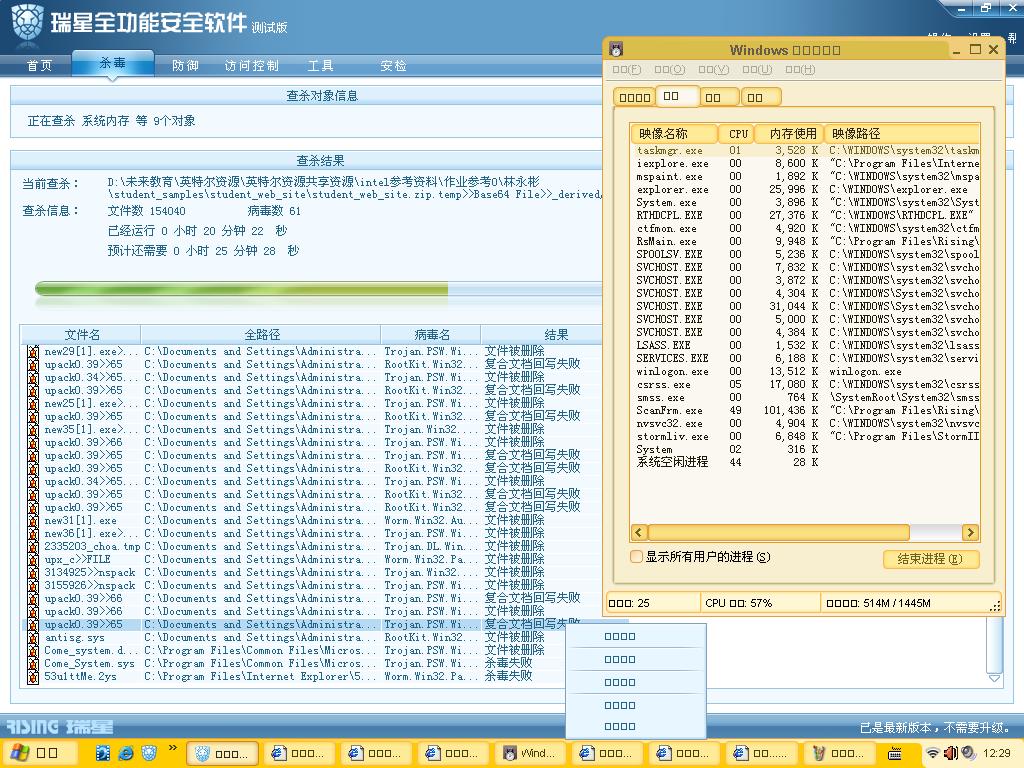1024x768 pixels.
Task: Click the 结束进程 button
Action: point(931,559)
